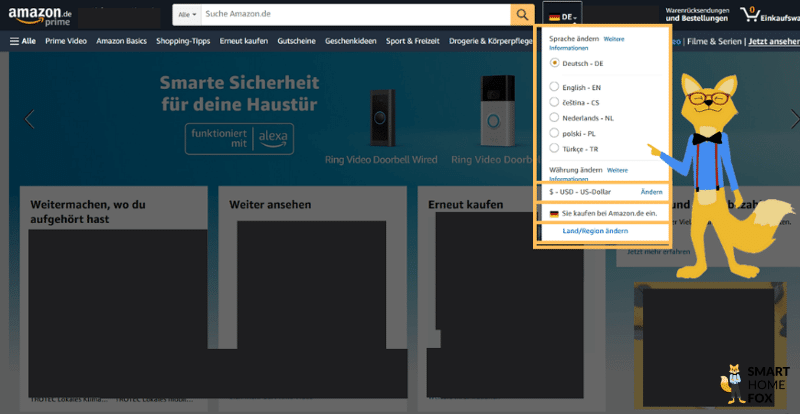The image size is (800, 414).
Task: Open Shopping-Tipps in navigation bar
Action: click(183, 41)
